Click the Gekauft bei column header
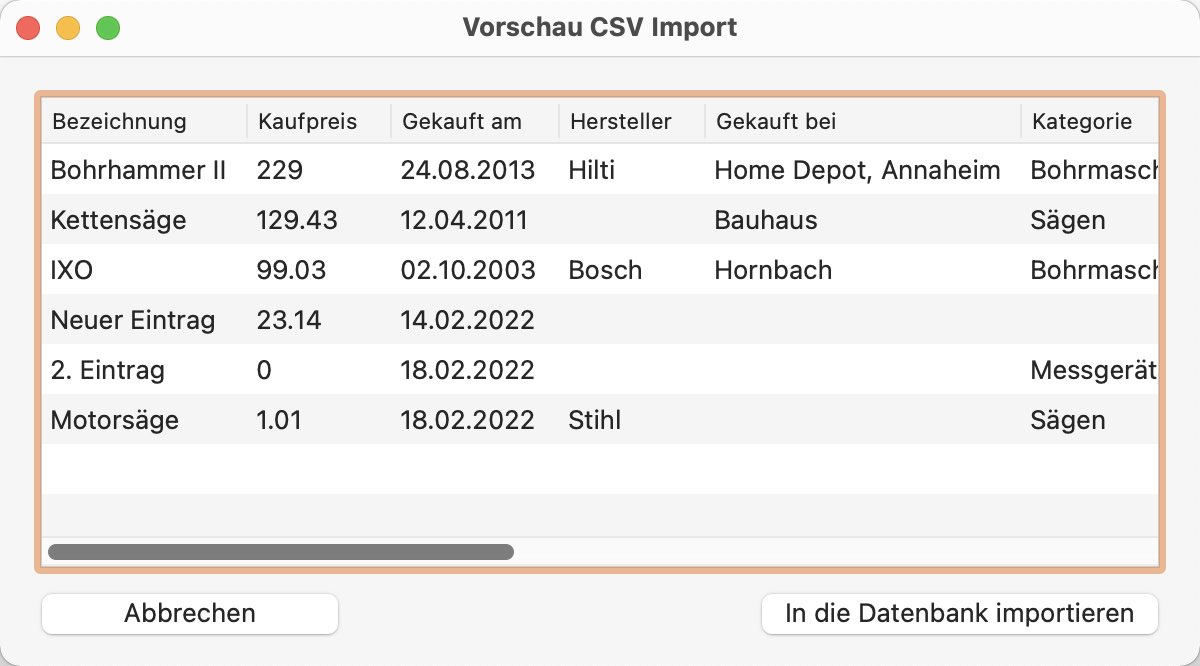The height and width of the screenshot is (666, 1200). 863,121
